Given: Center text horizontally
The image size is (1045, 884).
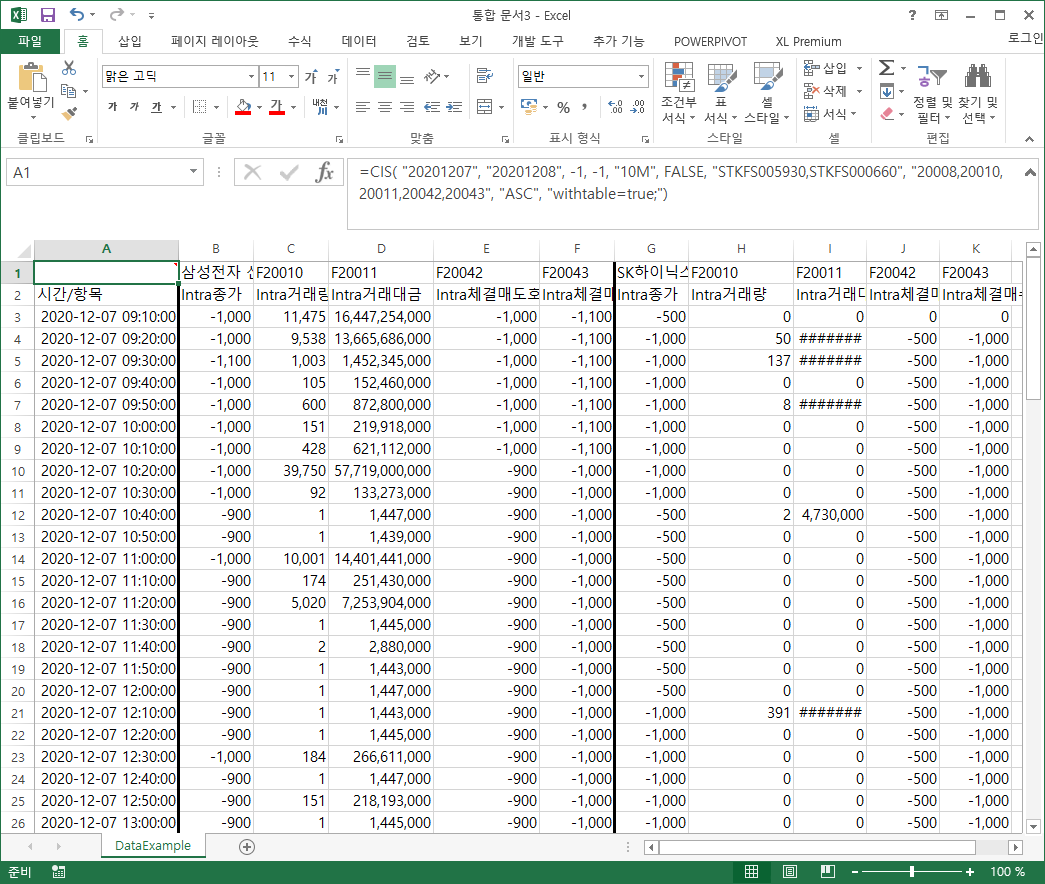Looking at the screenshot, I should click(385, 107).
